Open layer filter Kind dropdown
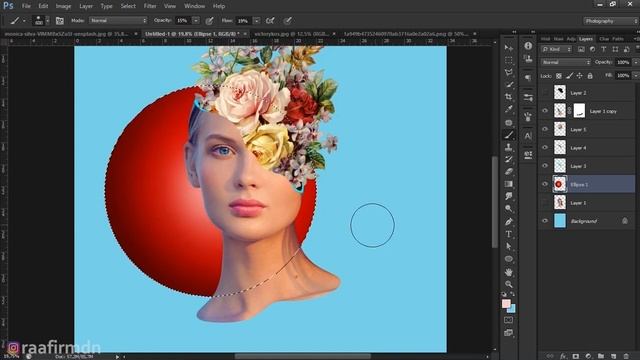Viewport: 640px width, 360px height. coord(557,49)
